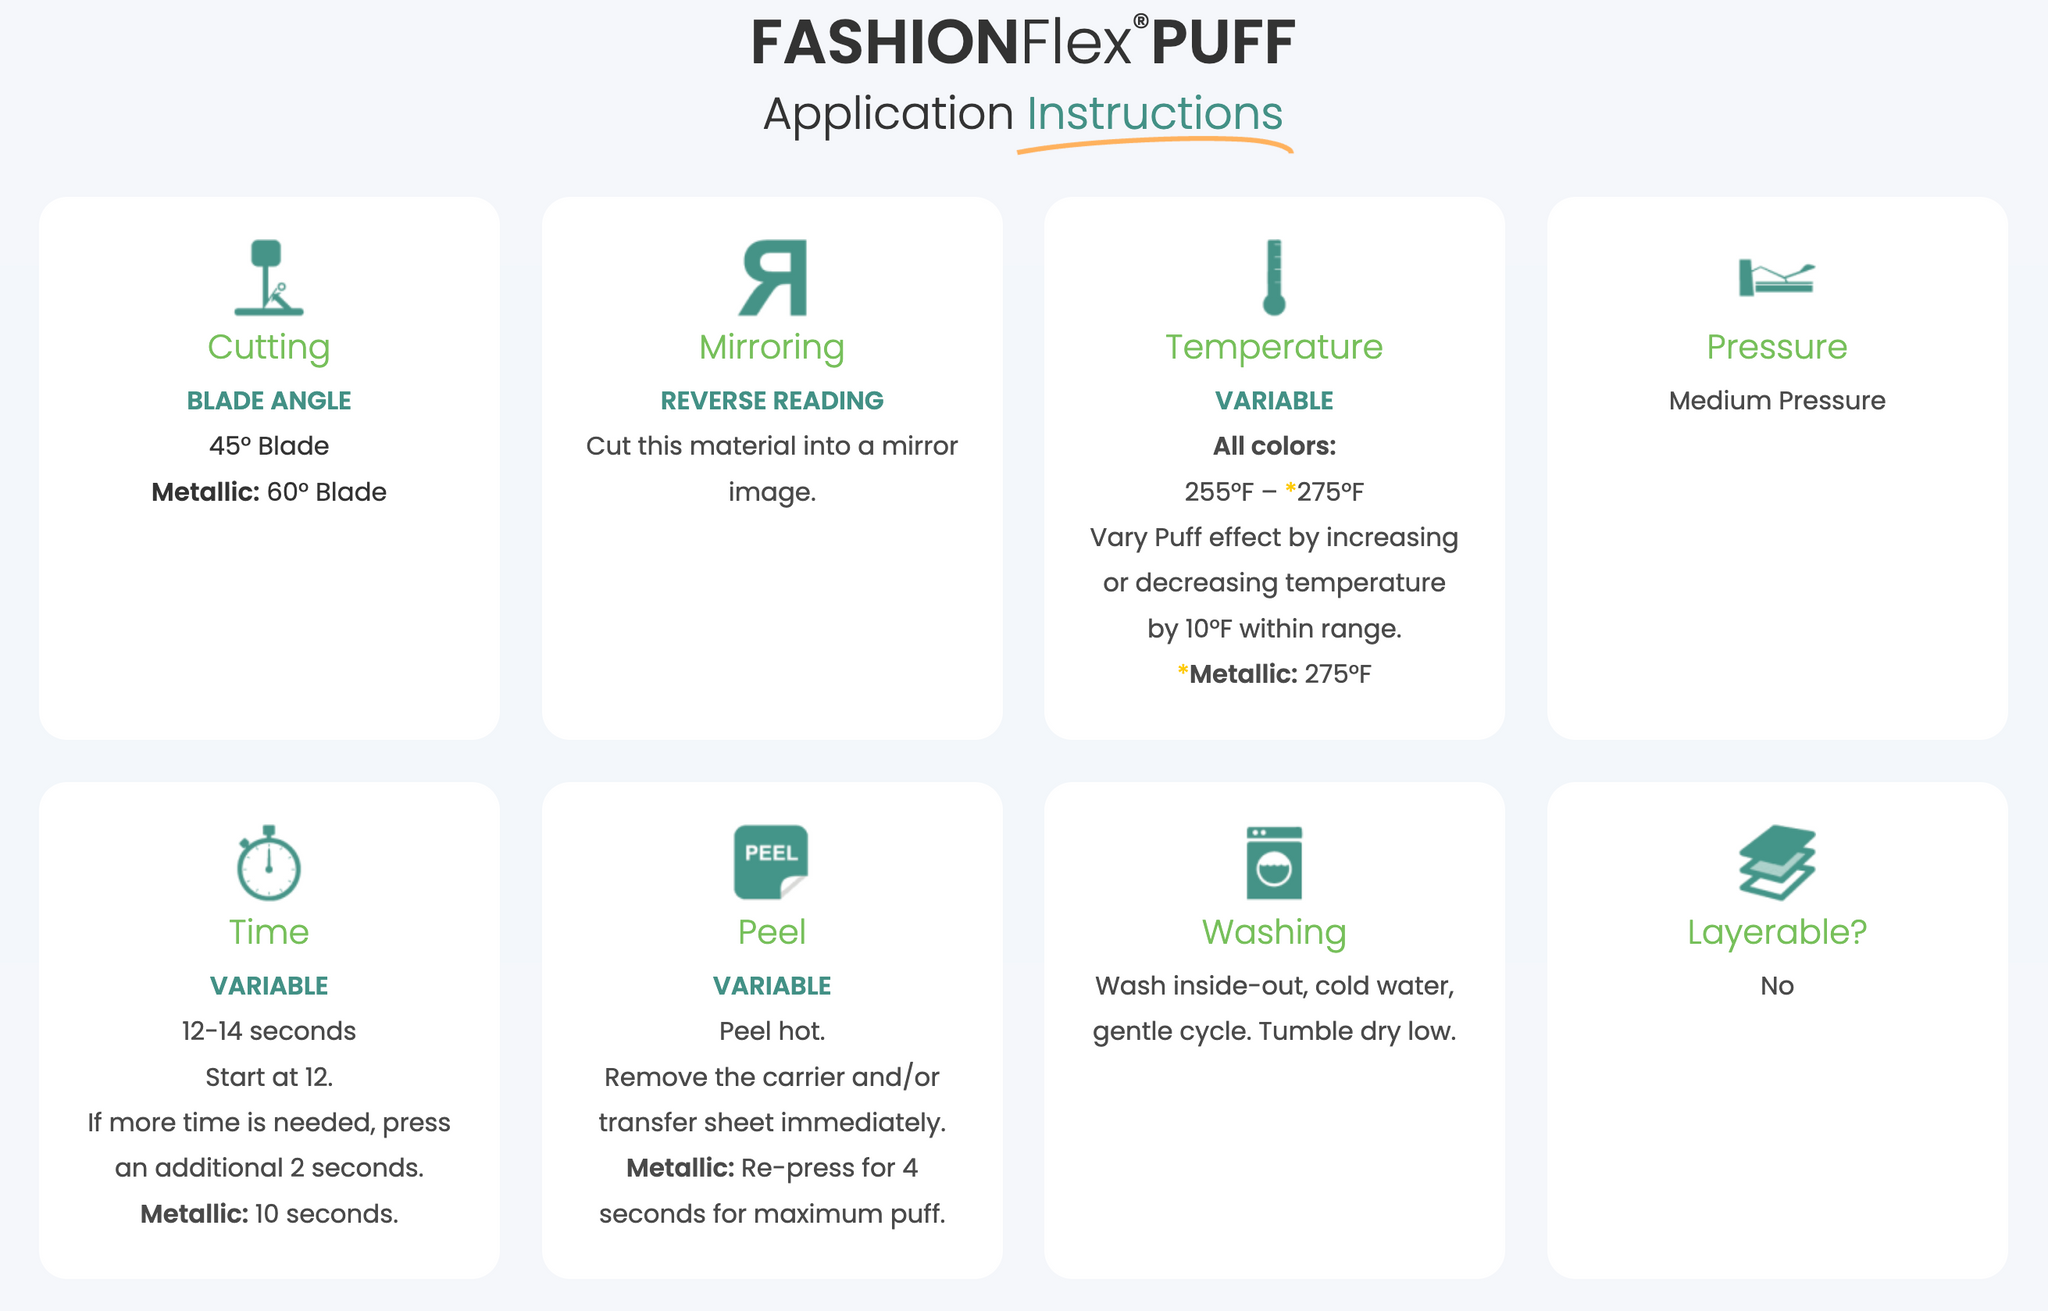Click the Layerable? heading
The height and width of the screenshot is (1311, 2048).
[1777, 932]
